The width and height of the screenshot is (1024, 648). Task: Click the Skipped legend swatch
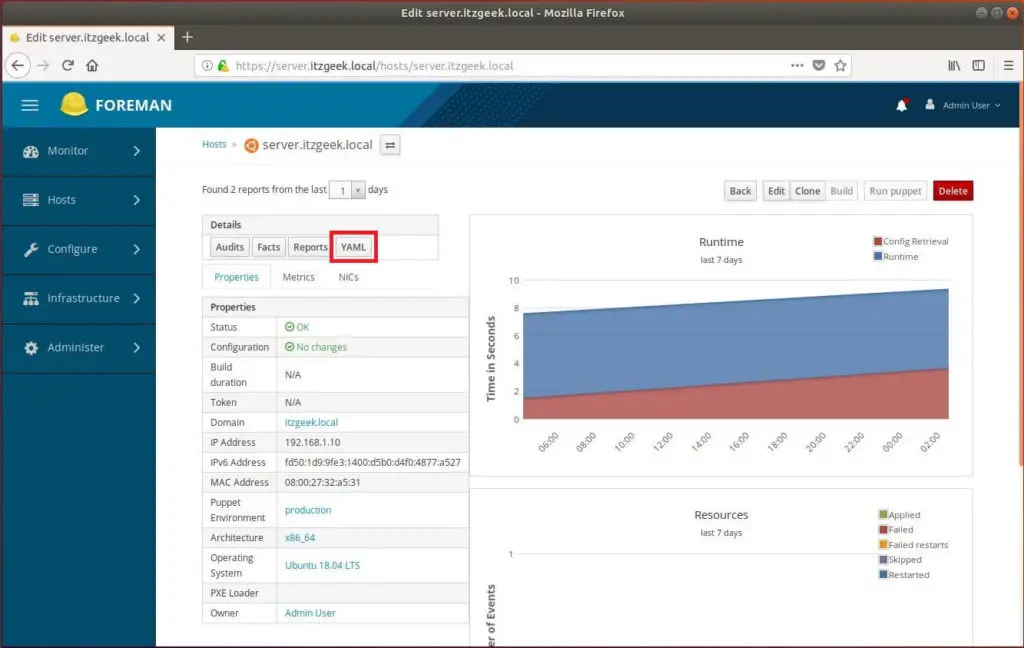(883, 560)
